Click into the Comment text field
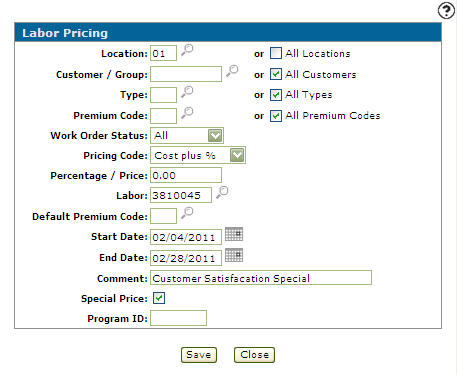This screenshot has height=375, width=457. coord(261,278)
